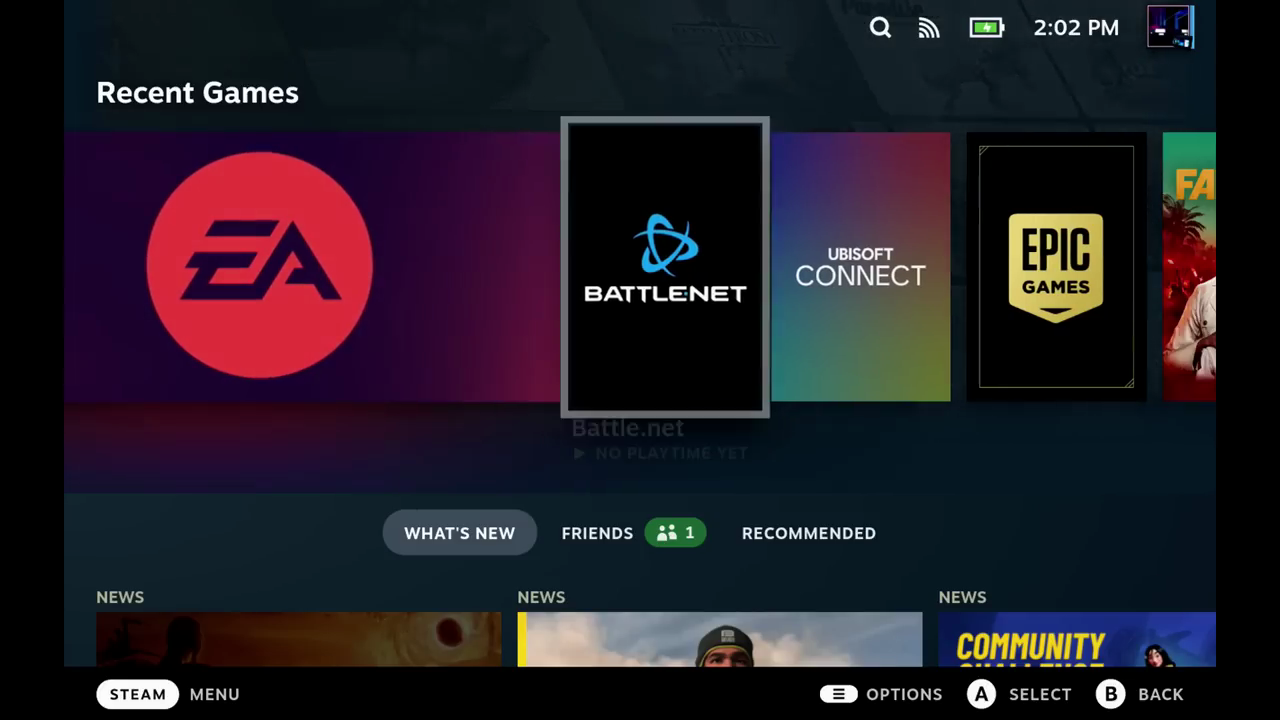
Task: Switch to the Recommended tab
Action: [x=809, y=533]
